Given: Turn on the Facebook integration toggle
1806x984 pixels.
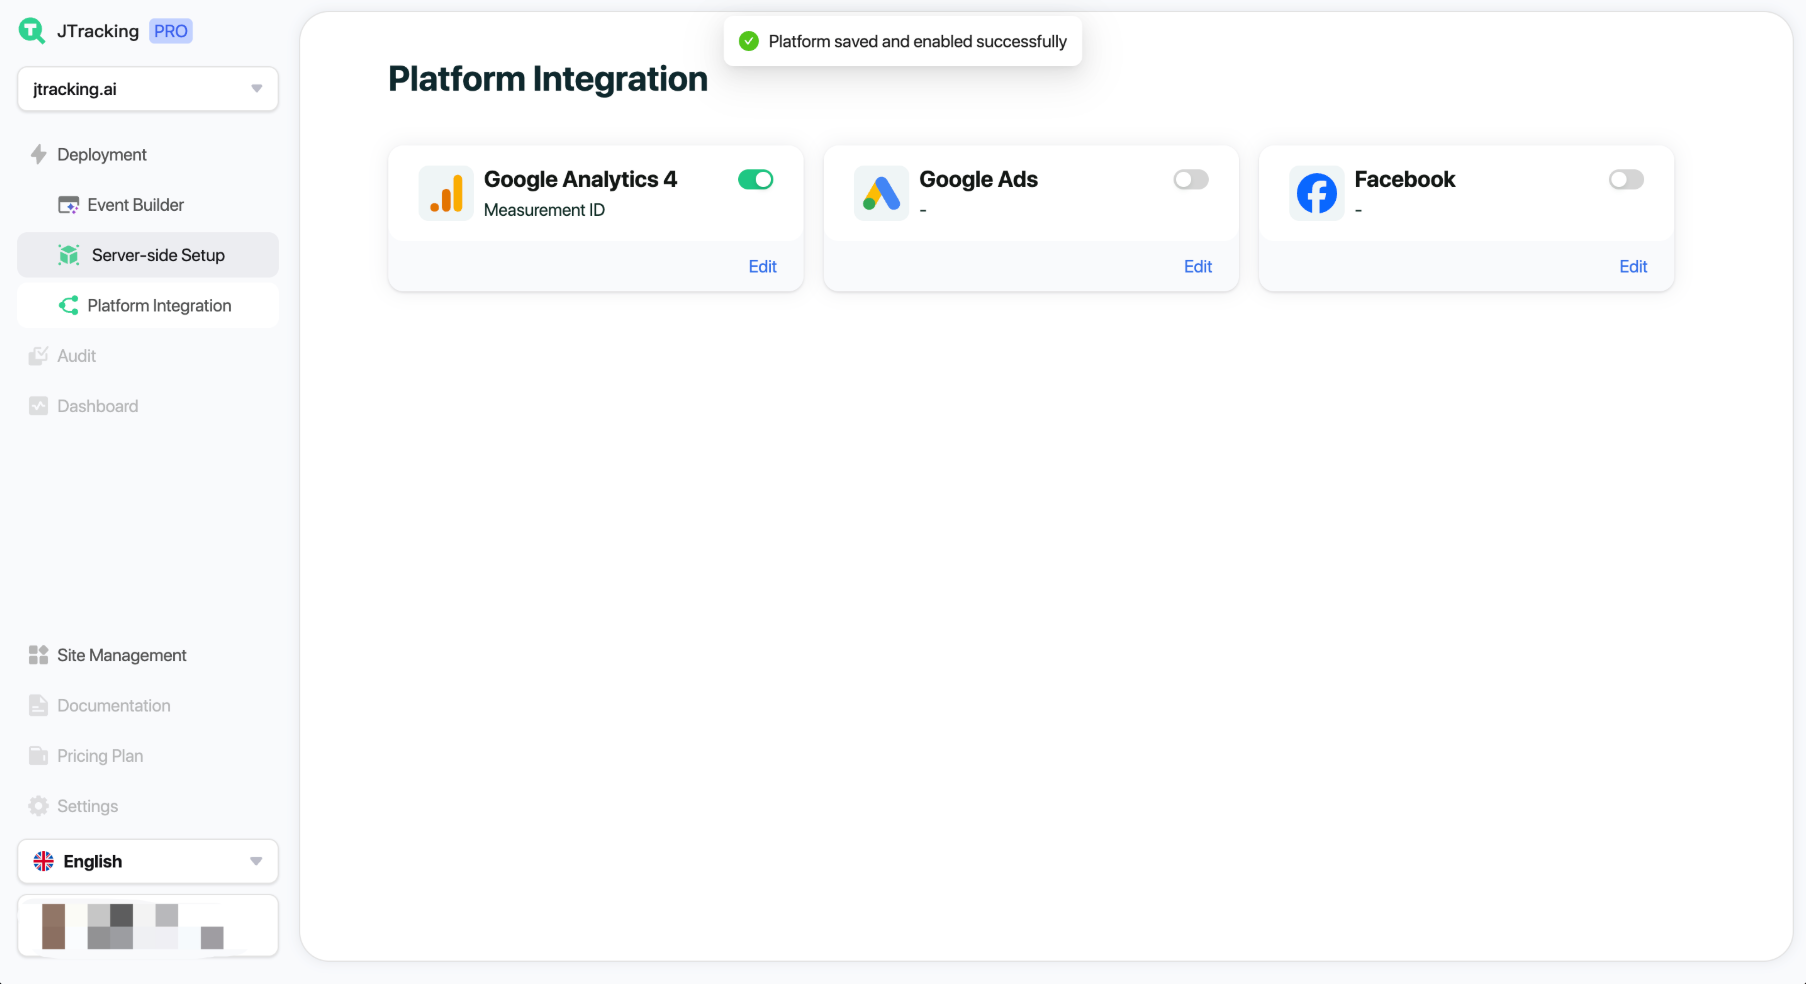Looking at the screenshot, I should [x=1625, y=180].
